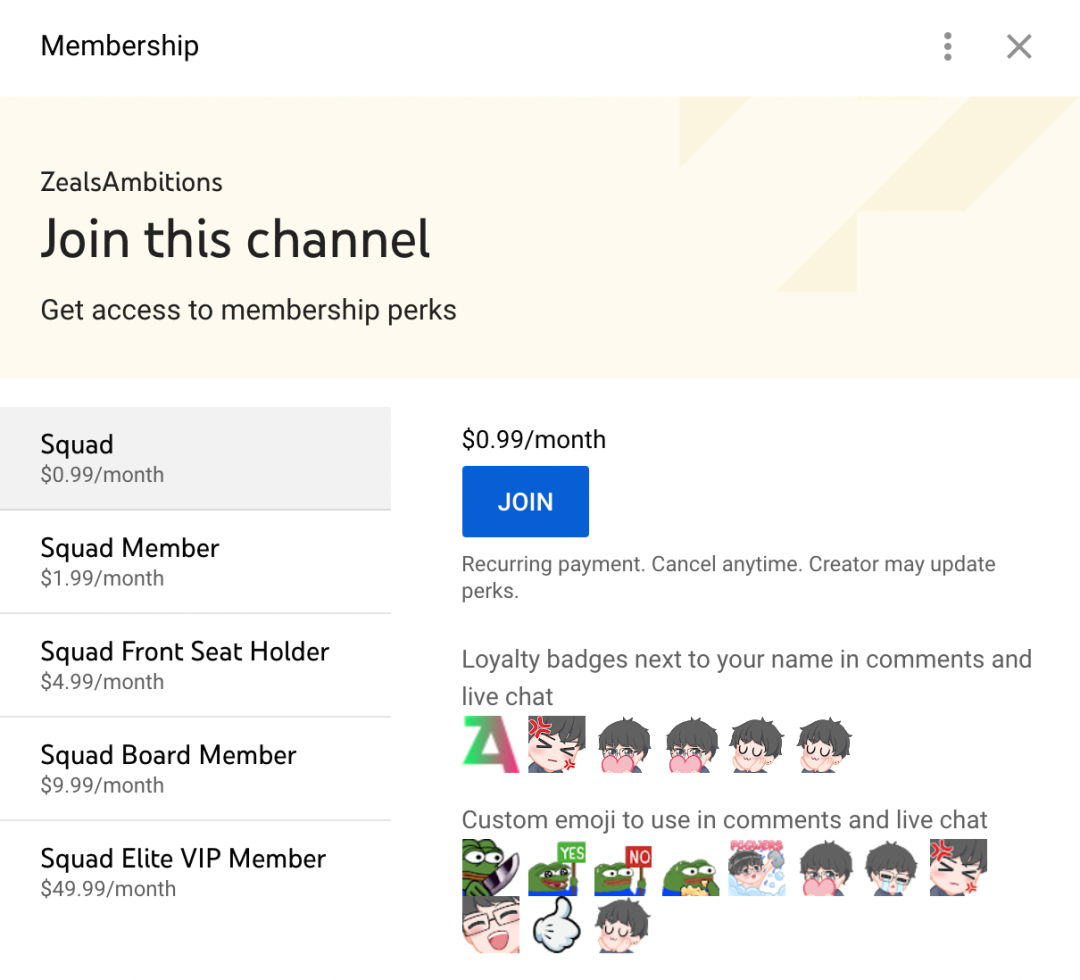Pick the Squad Elite VIP Member tier

tap(195, 872)
